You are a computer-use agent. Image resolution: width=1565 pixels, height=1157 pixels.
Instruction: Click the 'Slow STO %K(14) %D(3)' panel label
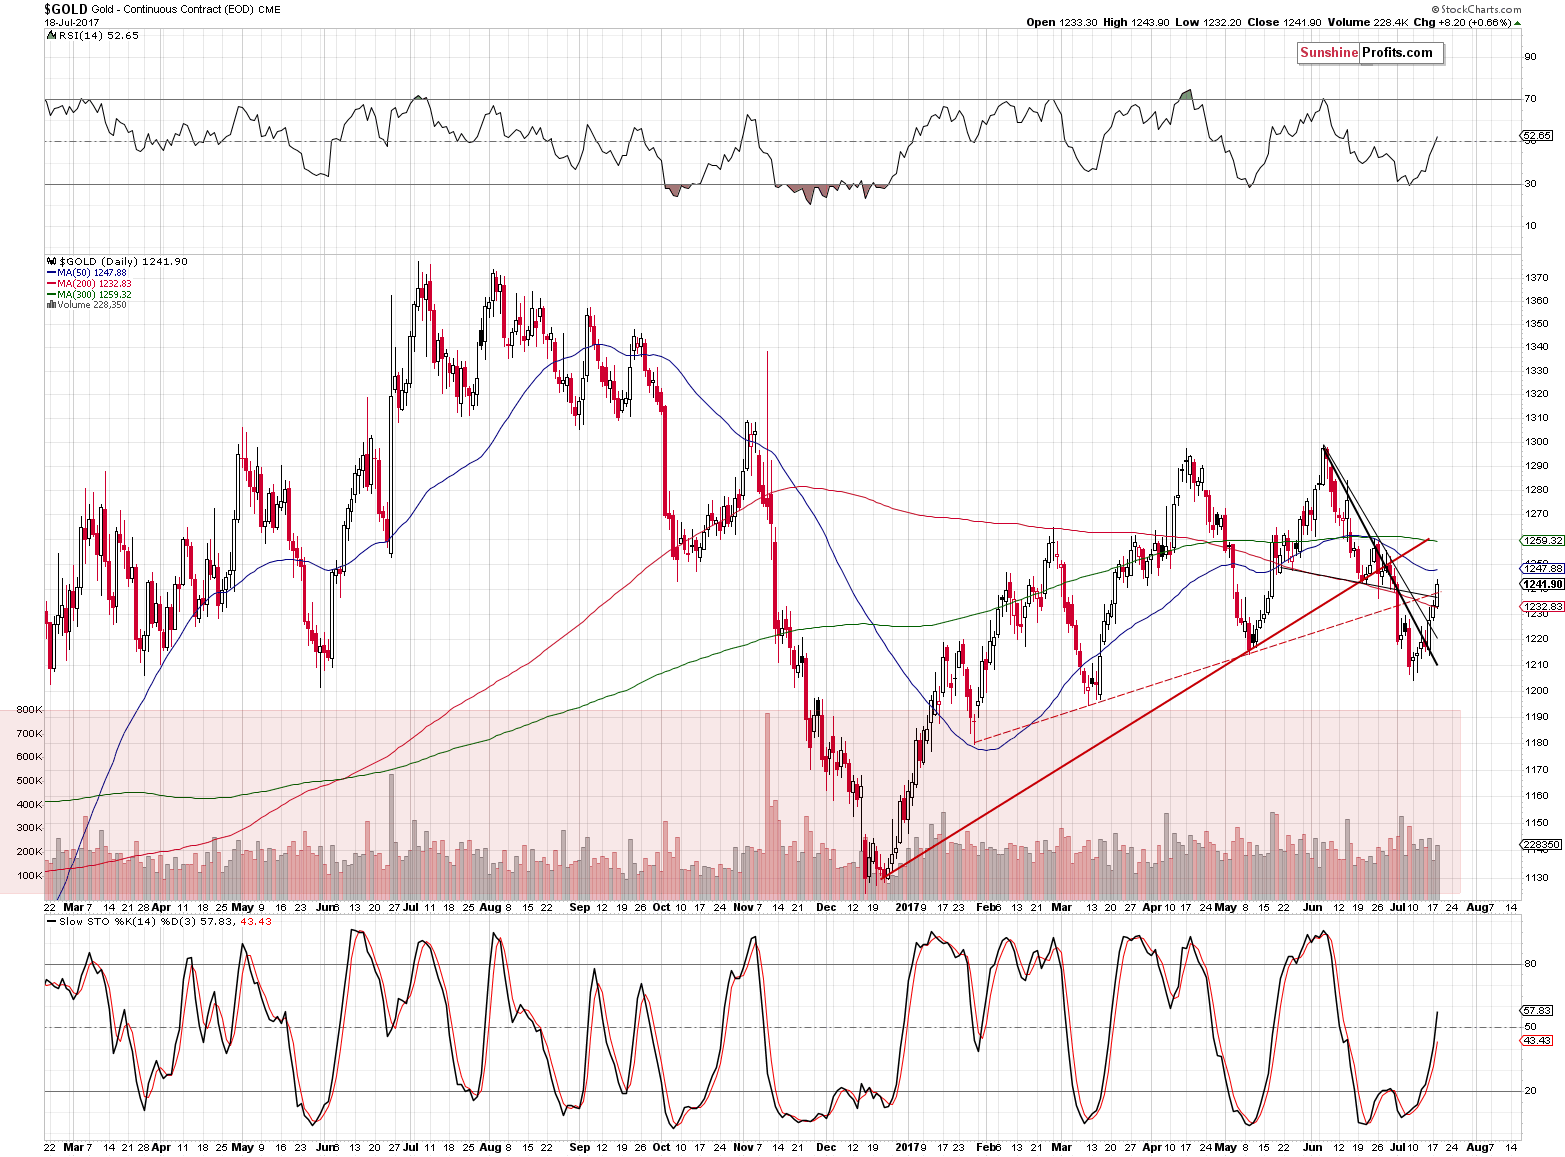(x=129, y=921)
